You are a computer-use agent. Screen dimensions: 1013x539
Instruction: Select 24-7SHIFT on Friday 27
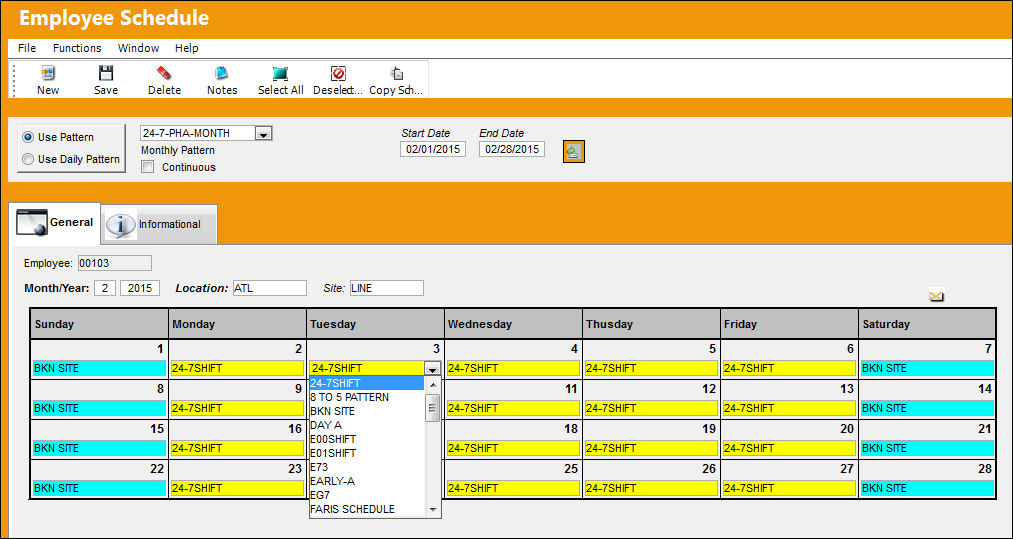click(x=789, y=489)
